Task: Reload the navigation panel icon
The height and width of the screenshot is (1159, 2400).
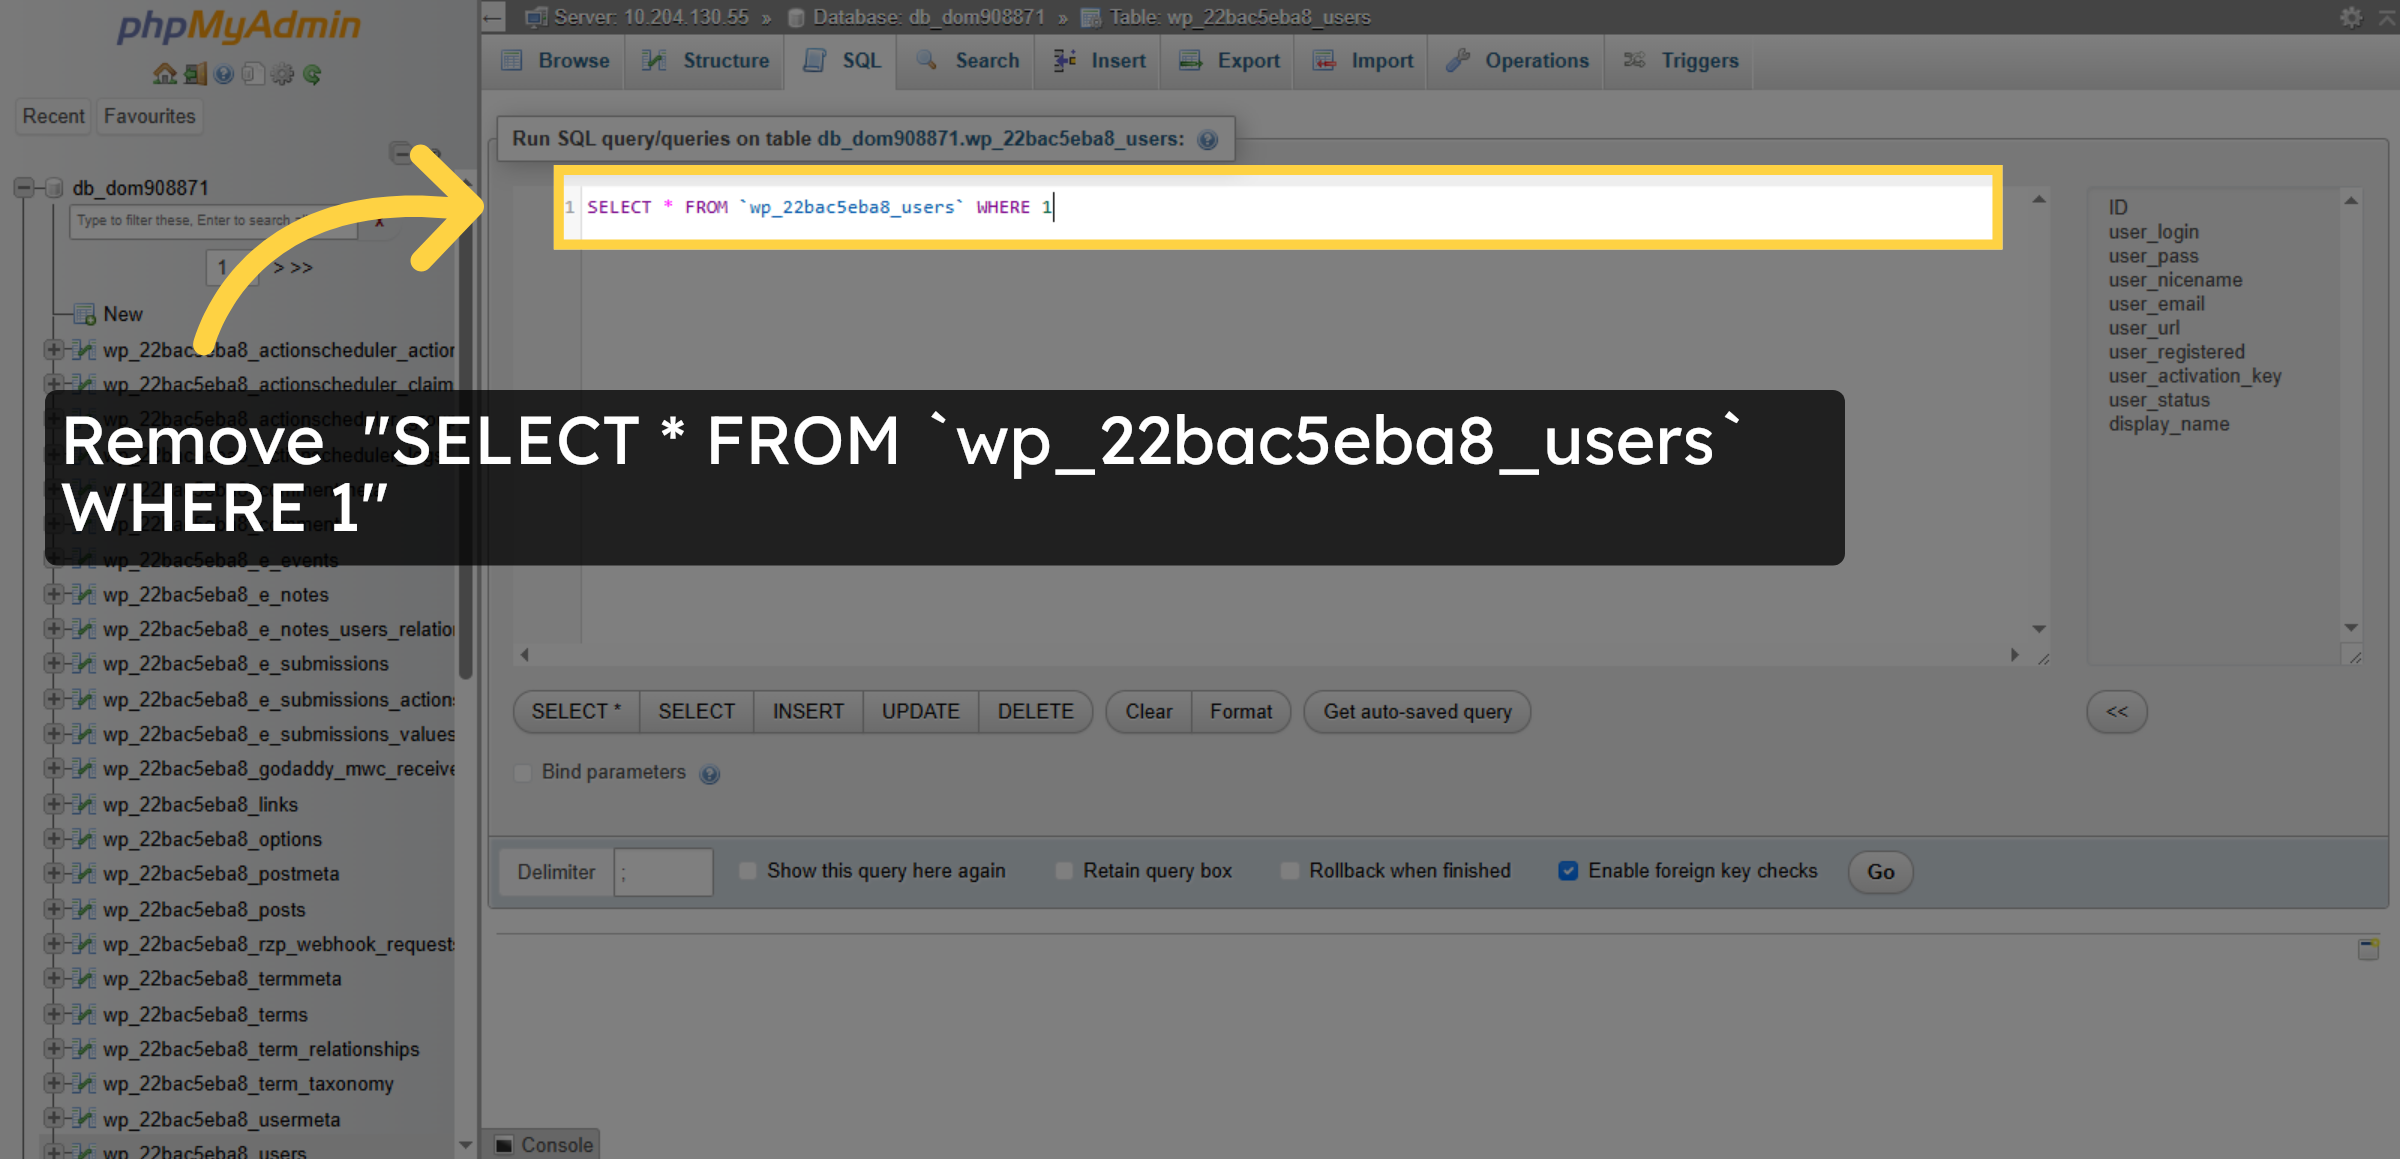Action: [x=312, y=74]
